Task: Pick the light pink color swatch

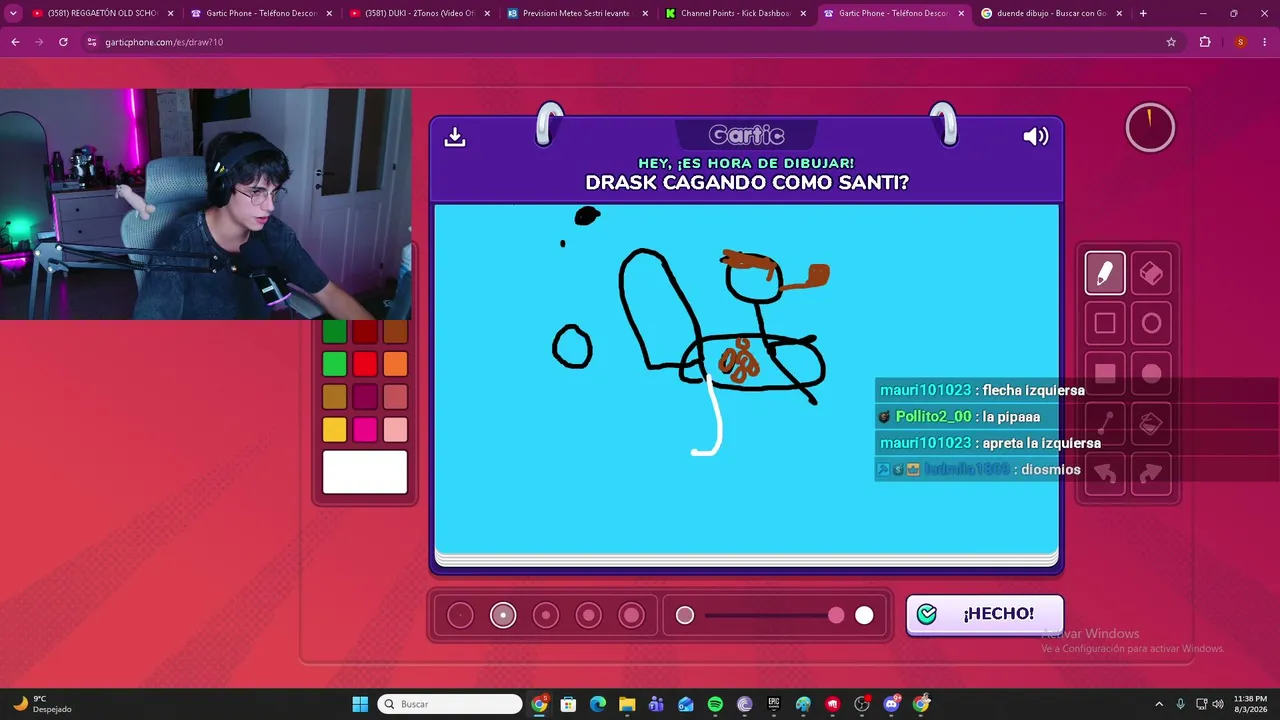Action: tap(395, 430)
